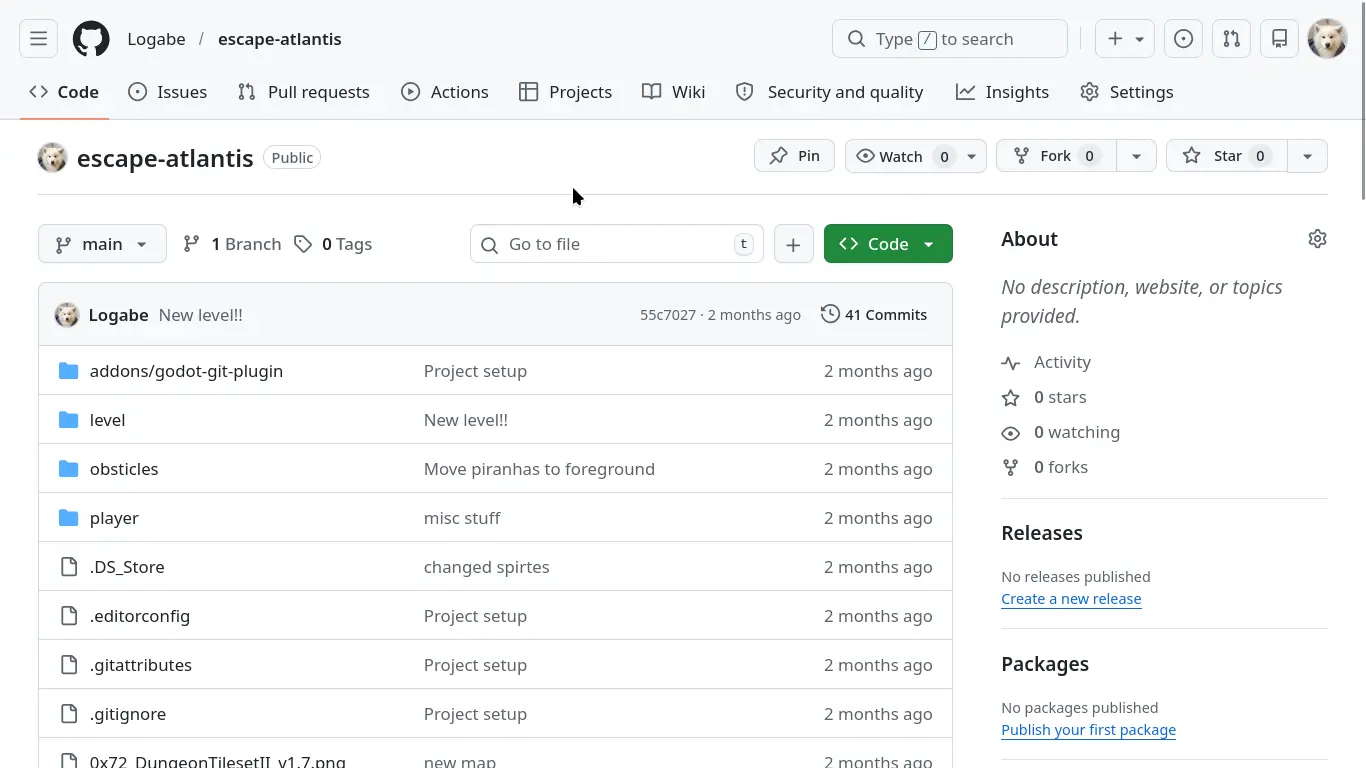Open Move piranhas to foreground commit
Viewport: 1366px width, 768px height.
[x=539, y=469]
